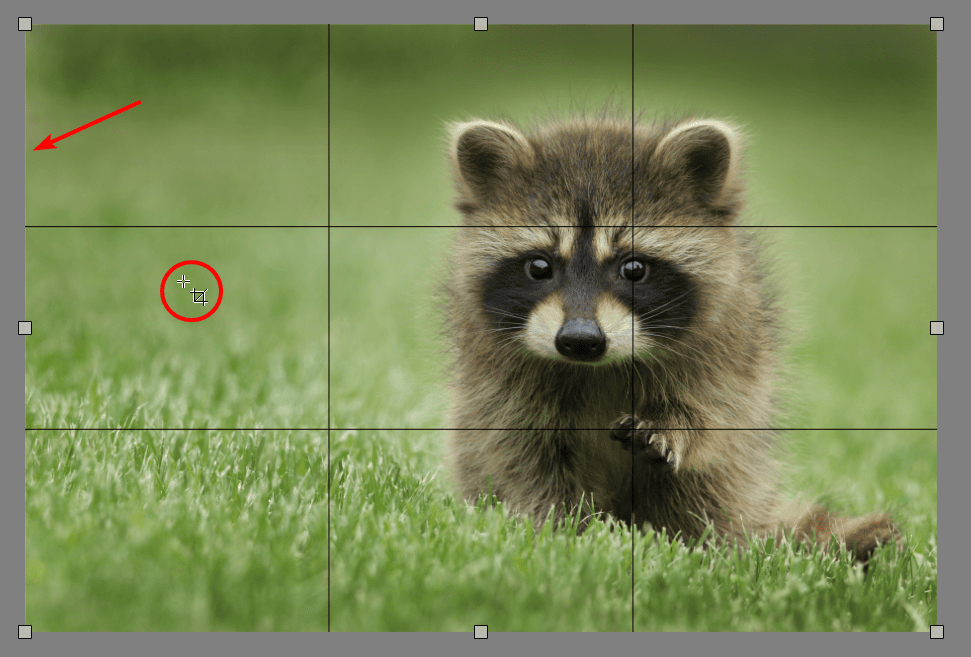
Task: Click the raccoon's eye left of the grid line
Action: point(539,268)
